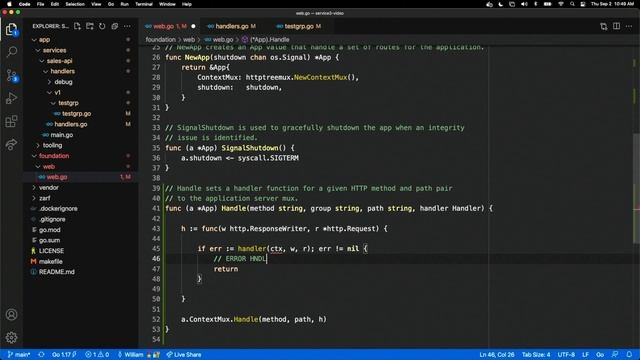640x360 pixels.
Task: Show errors and warnings count
Action: (x=97, y=355)
